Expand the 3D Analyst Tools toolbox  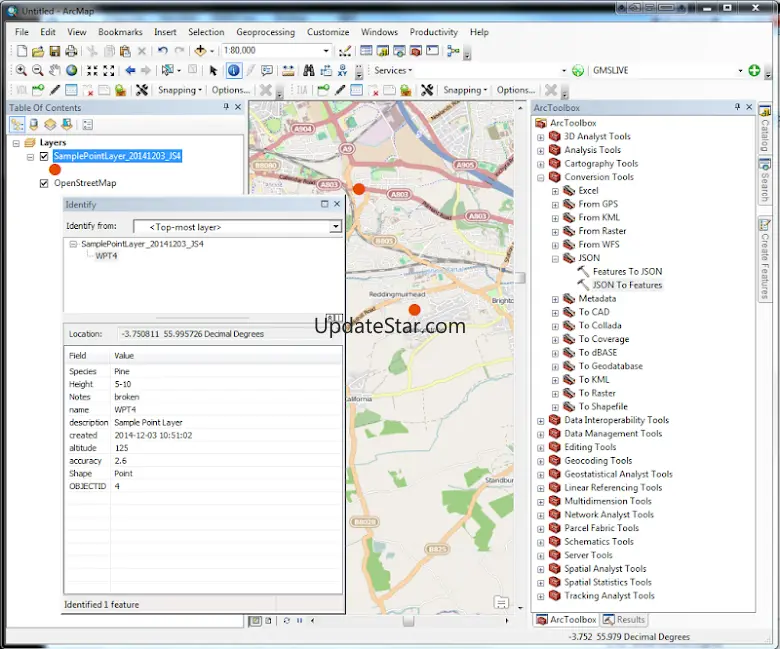click(541, 137)
